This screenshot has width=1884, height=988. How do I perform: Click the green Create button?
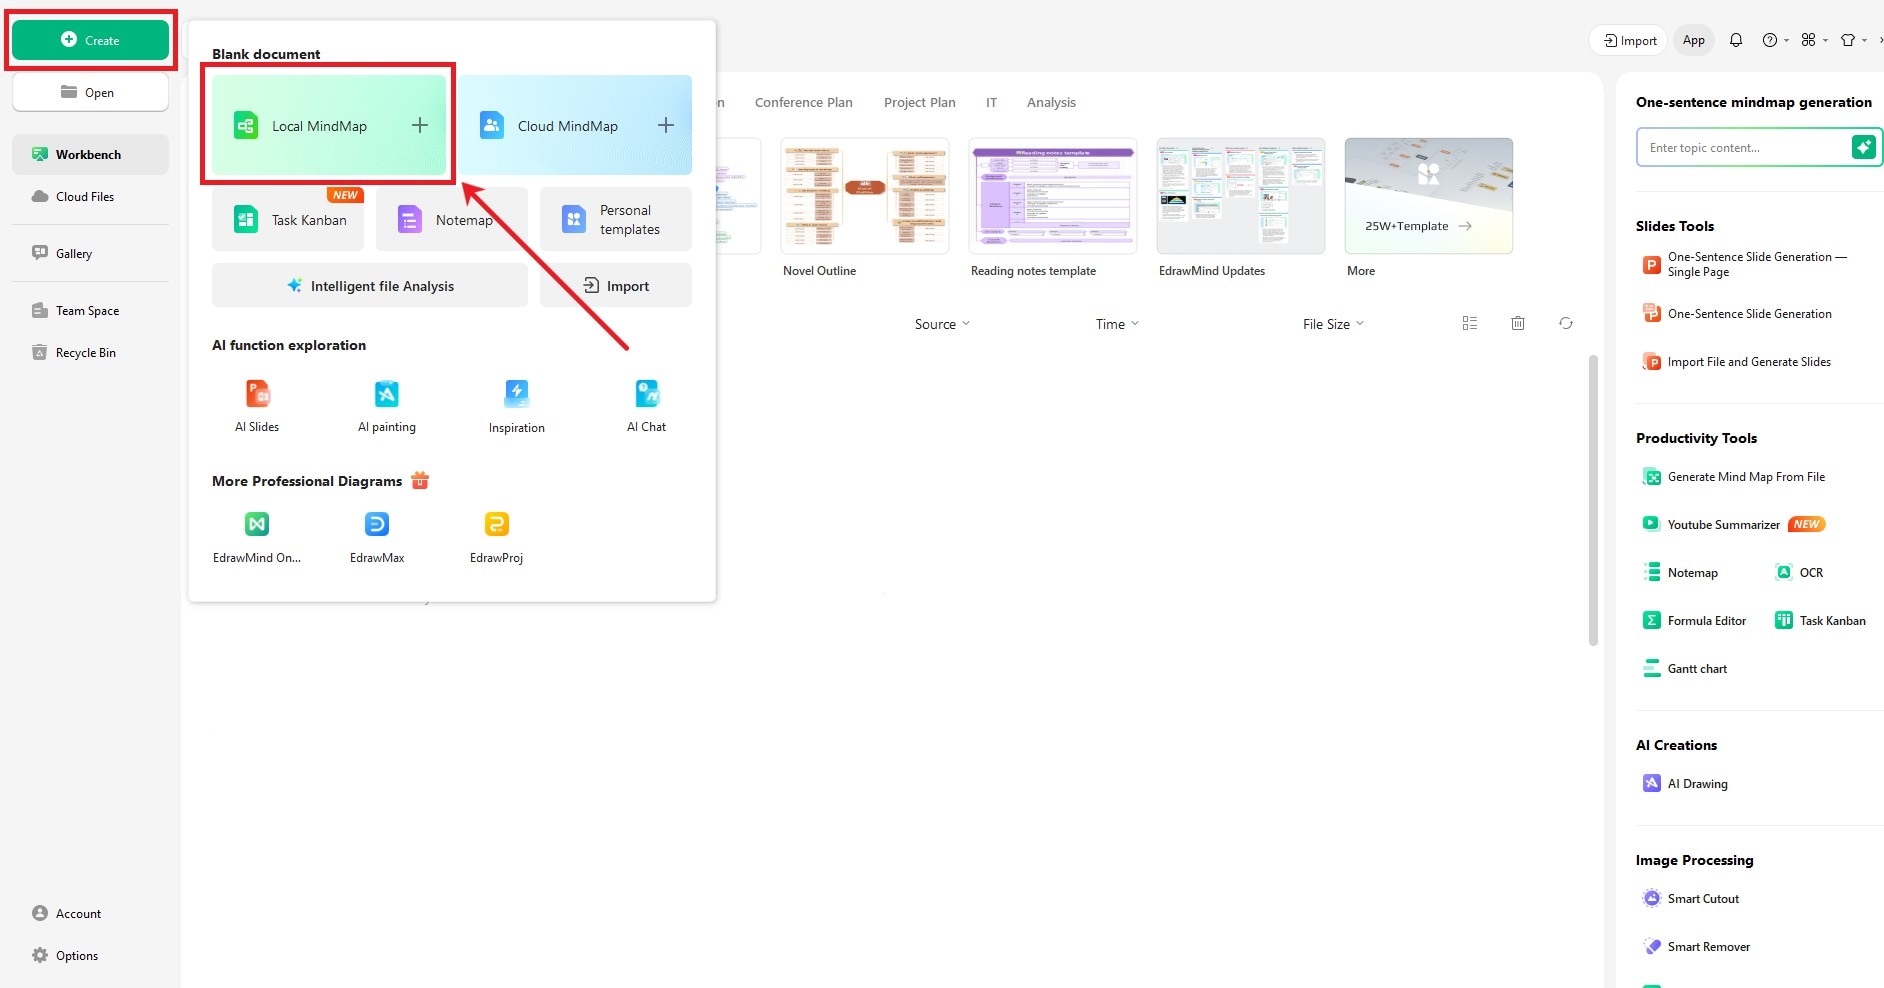(x=90, y=40)
